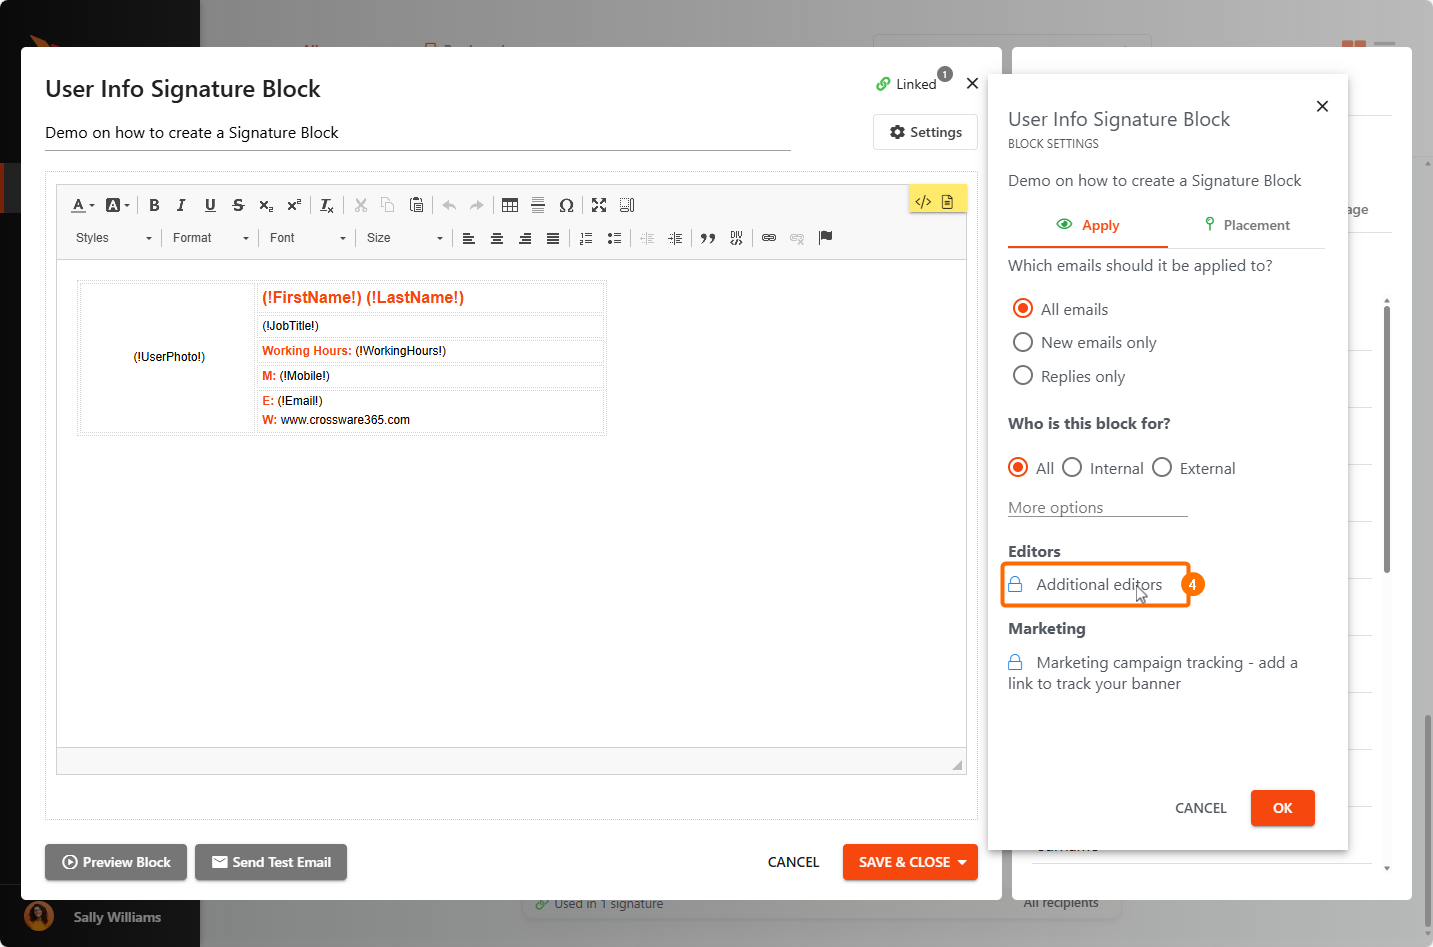Select the New emails only option
This screenshot has width=1433, height=947.
[x=1023, y=343]
